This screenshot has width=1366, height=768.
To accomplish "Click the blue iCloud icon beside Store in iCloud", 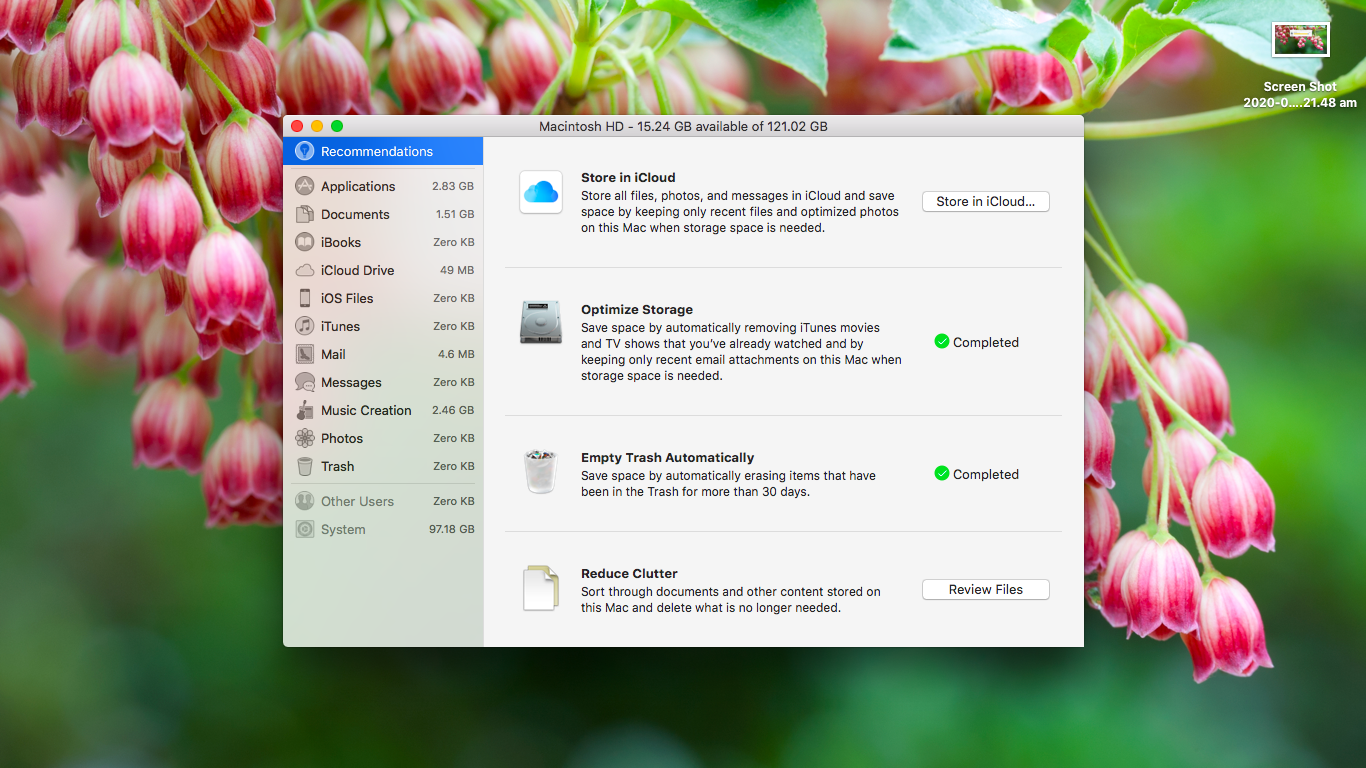I will [x=540, y=192].
